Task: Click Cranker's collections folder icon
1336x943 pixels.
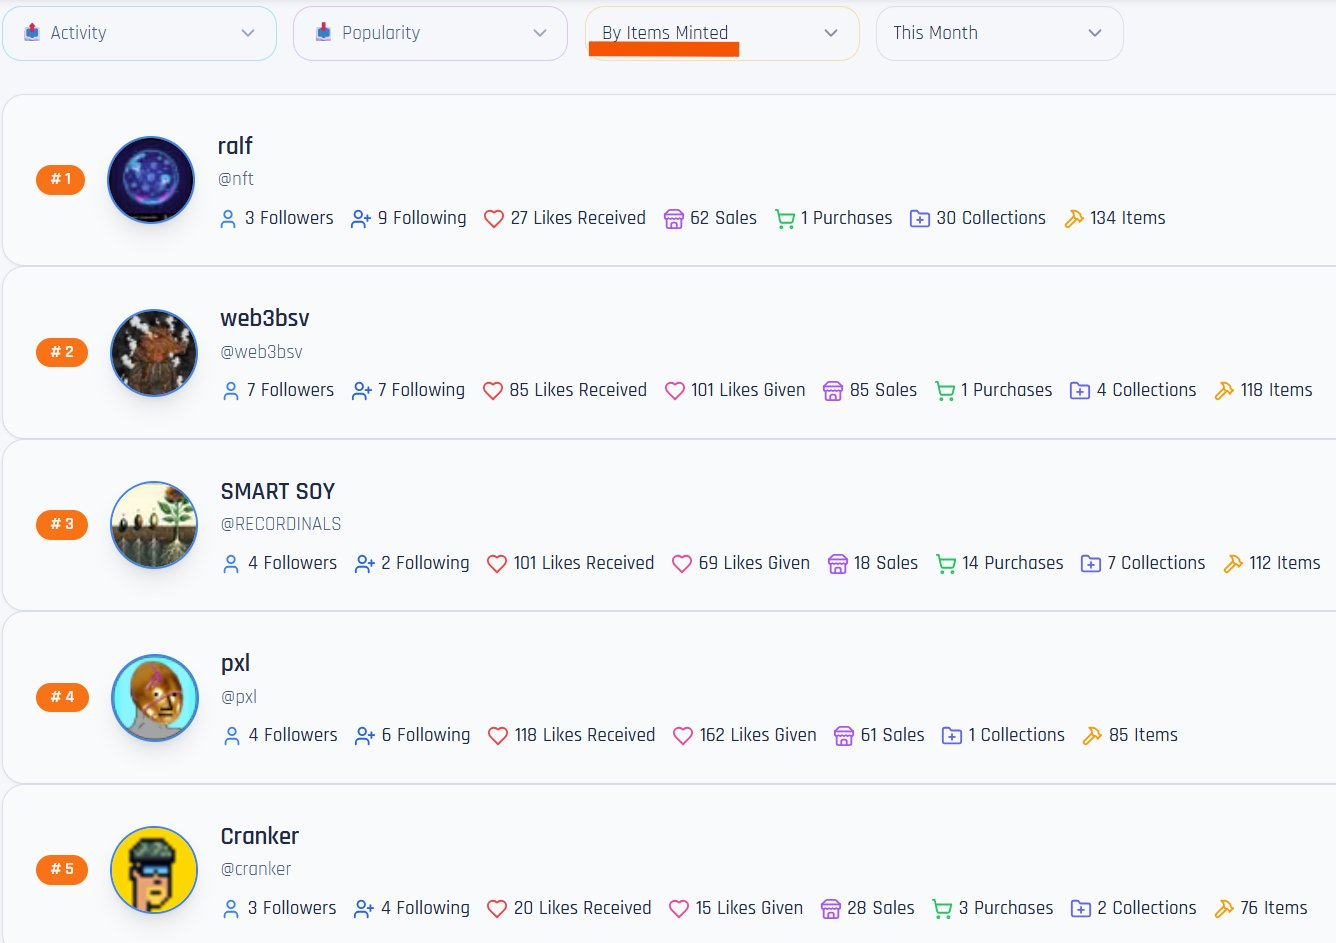Action: 1081,909
